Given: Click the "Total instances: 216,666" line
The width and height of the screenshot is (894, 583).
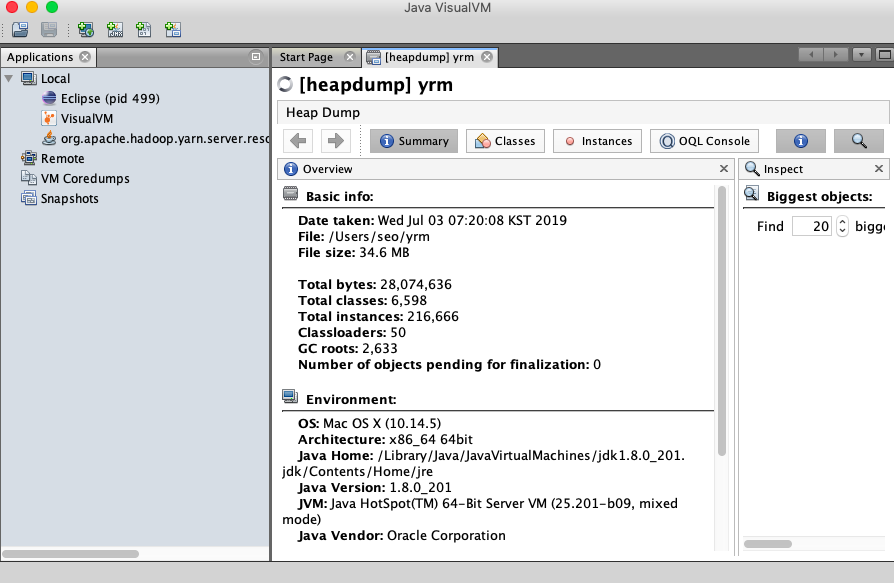Looking at the screenshot, I should coord(379,316).
